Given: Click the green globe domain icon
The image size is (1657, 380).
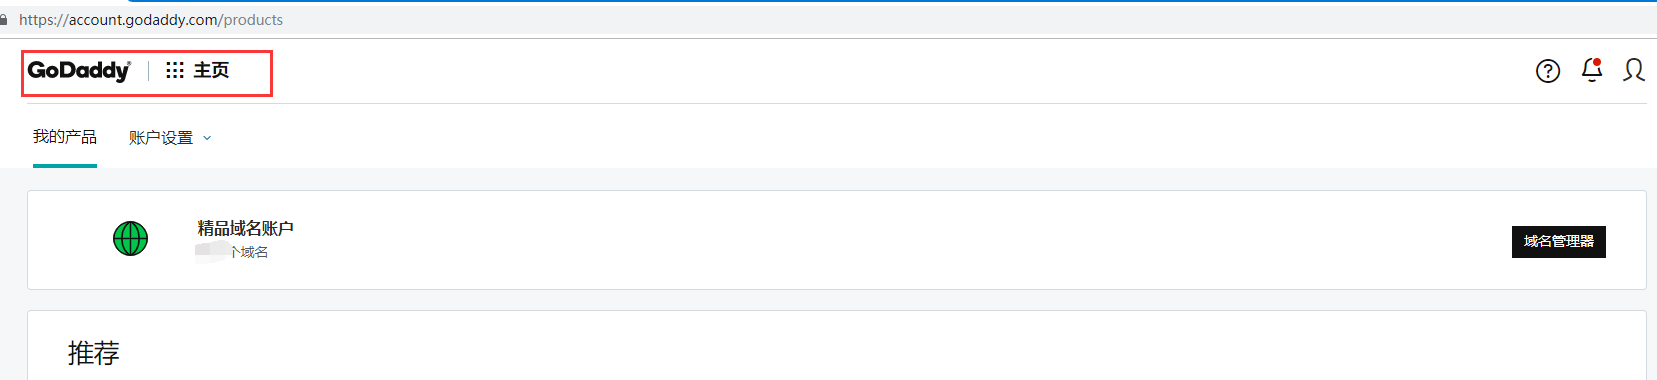Looking at the screenshot, I should pos(130,238).
